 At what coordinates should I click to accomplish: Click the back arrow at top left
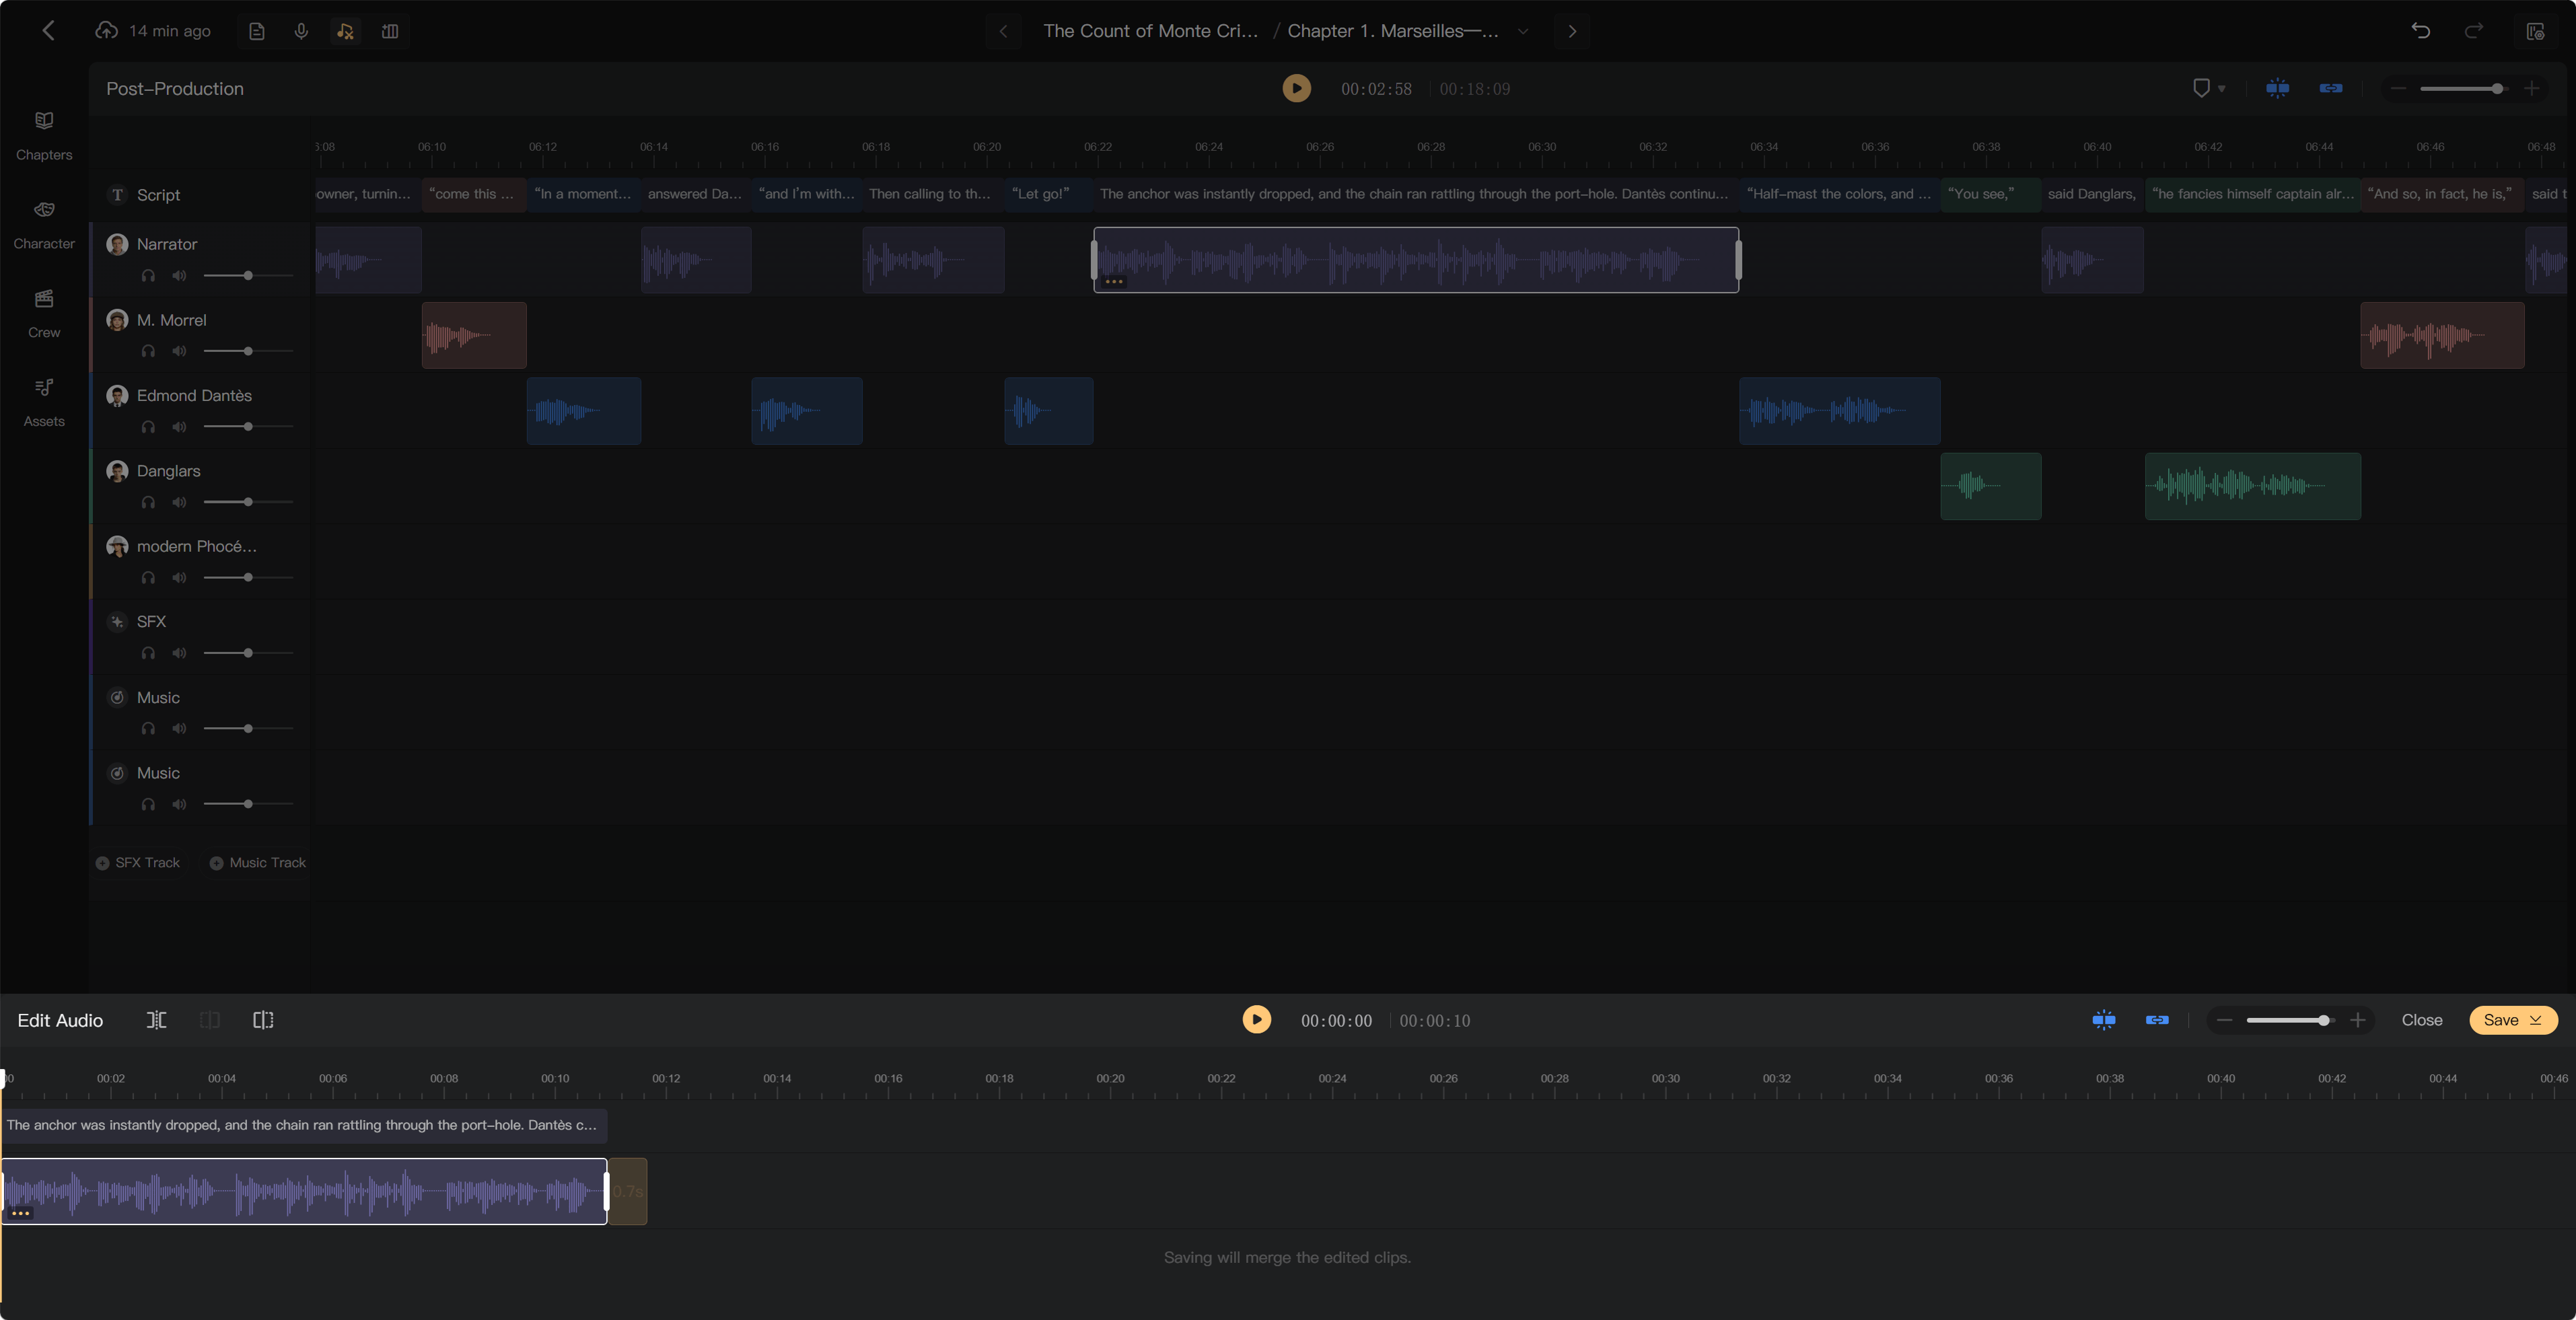48,31
